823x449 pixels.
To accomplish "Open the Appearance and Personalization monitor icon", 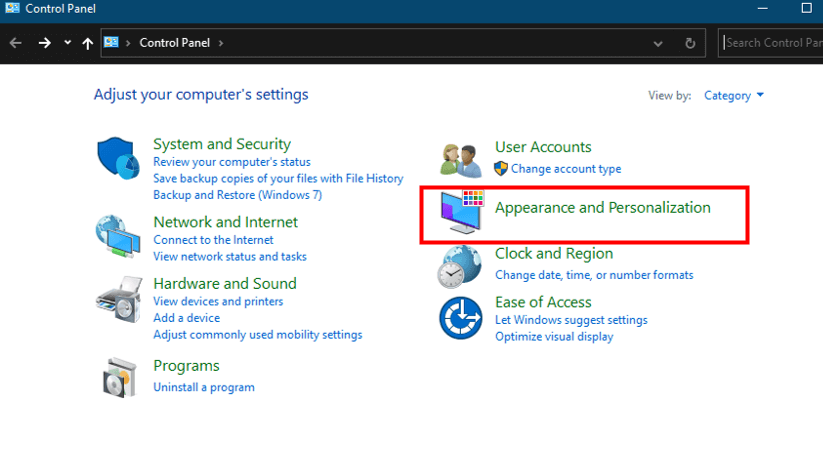I will tap(462, 211).
